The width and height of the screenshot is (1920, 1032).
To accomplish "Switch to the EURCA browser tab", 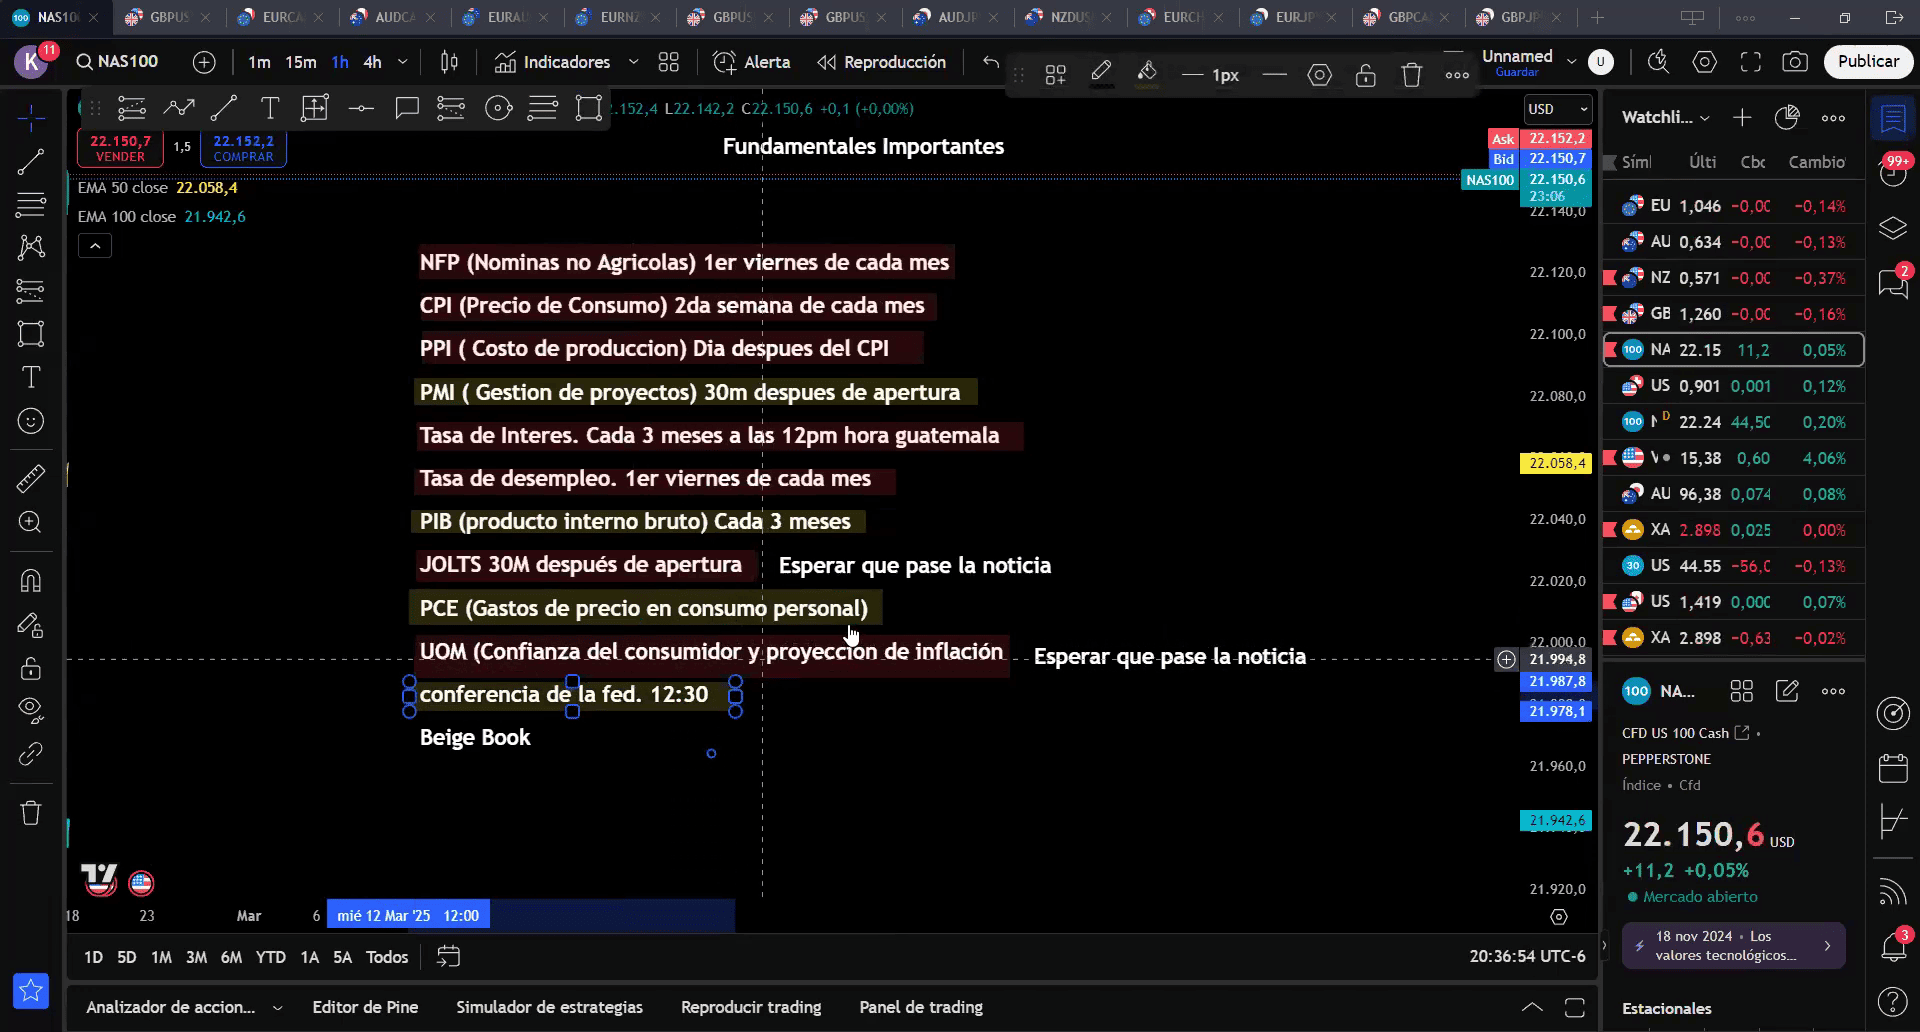I will (281, 17).
